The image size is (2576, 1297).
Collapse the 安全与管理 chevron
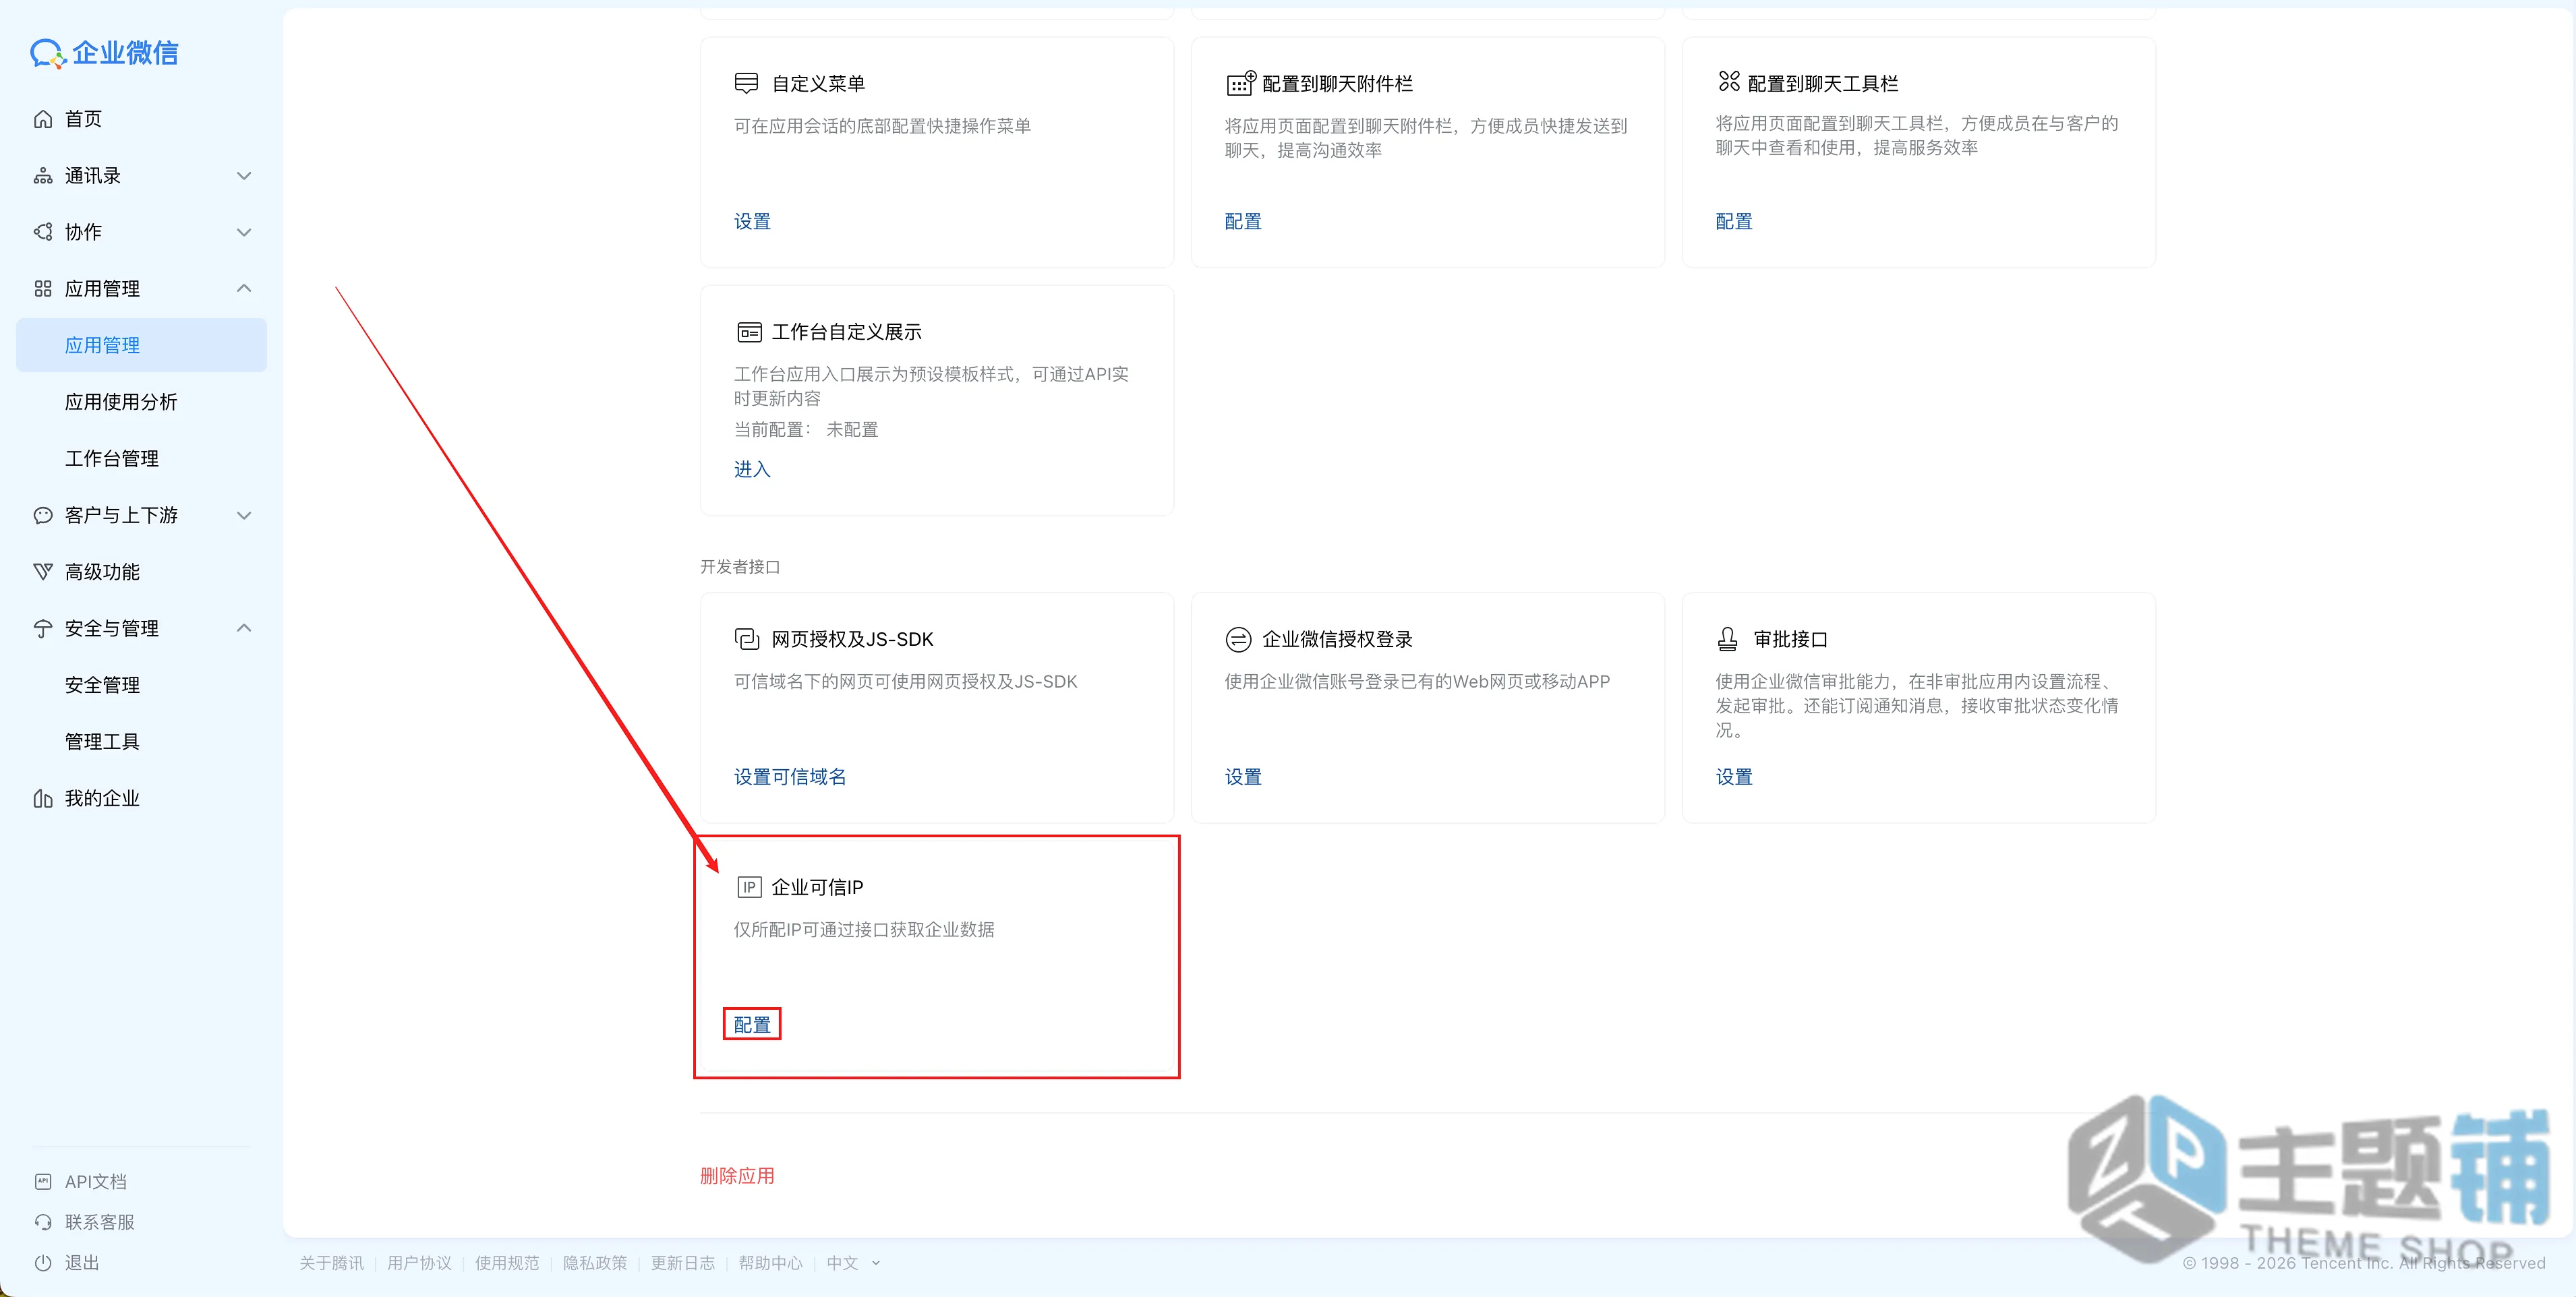pyautogui.click(x=244, y=628)
